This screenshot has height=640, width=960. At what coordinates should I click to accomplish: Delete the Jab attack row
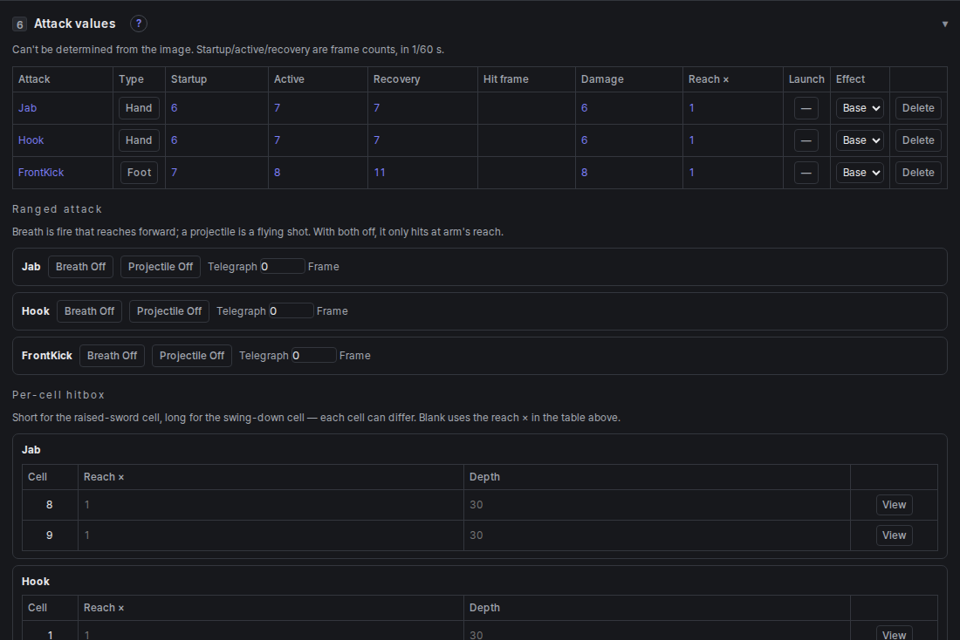coord(918,108)
